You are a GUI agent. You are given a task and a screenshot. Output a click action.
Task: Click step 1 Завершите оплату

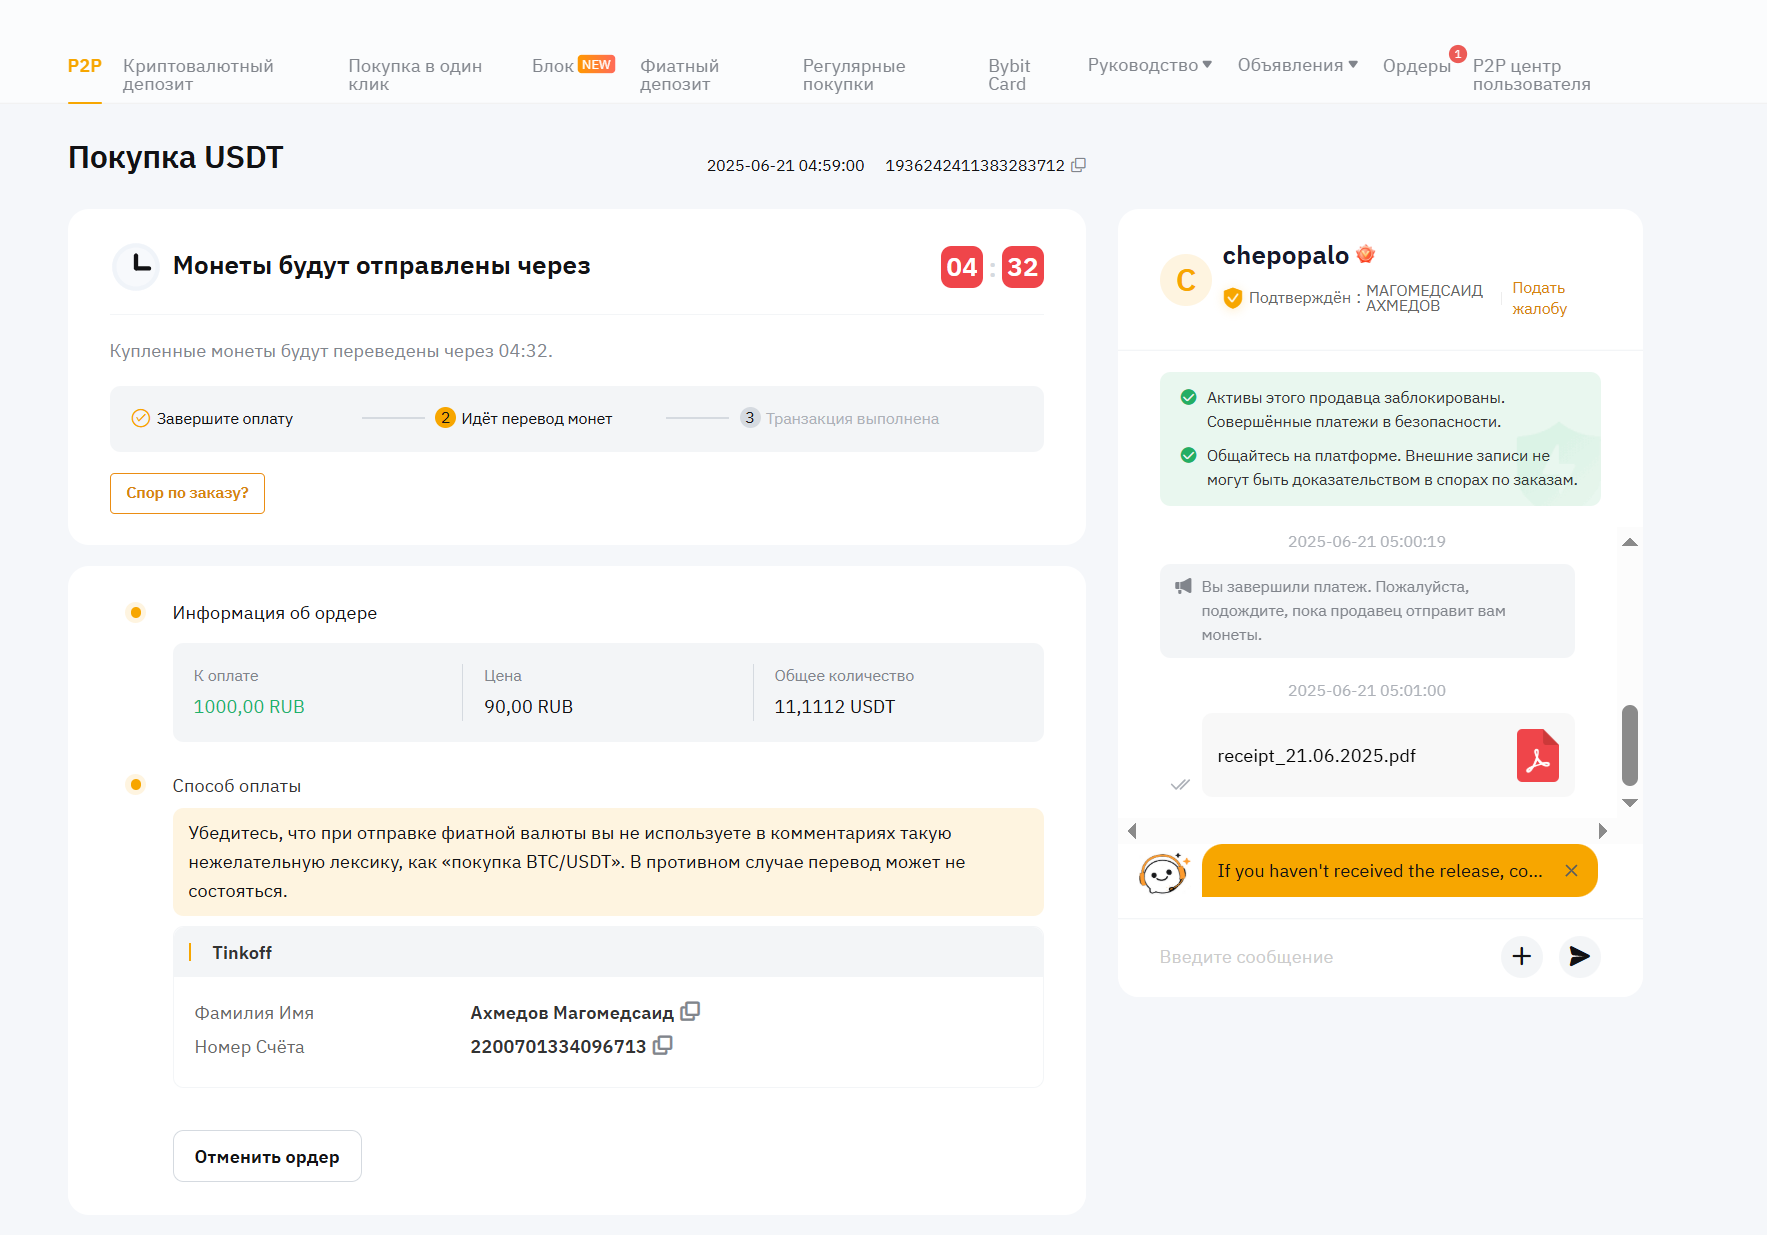[212, 419]
